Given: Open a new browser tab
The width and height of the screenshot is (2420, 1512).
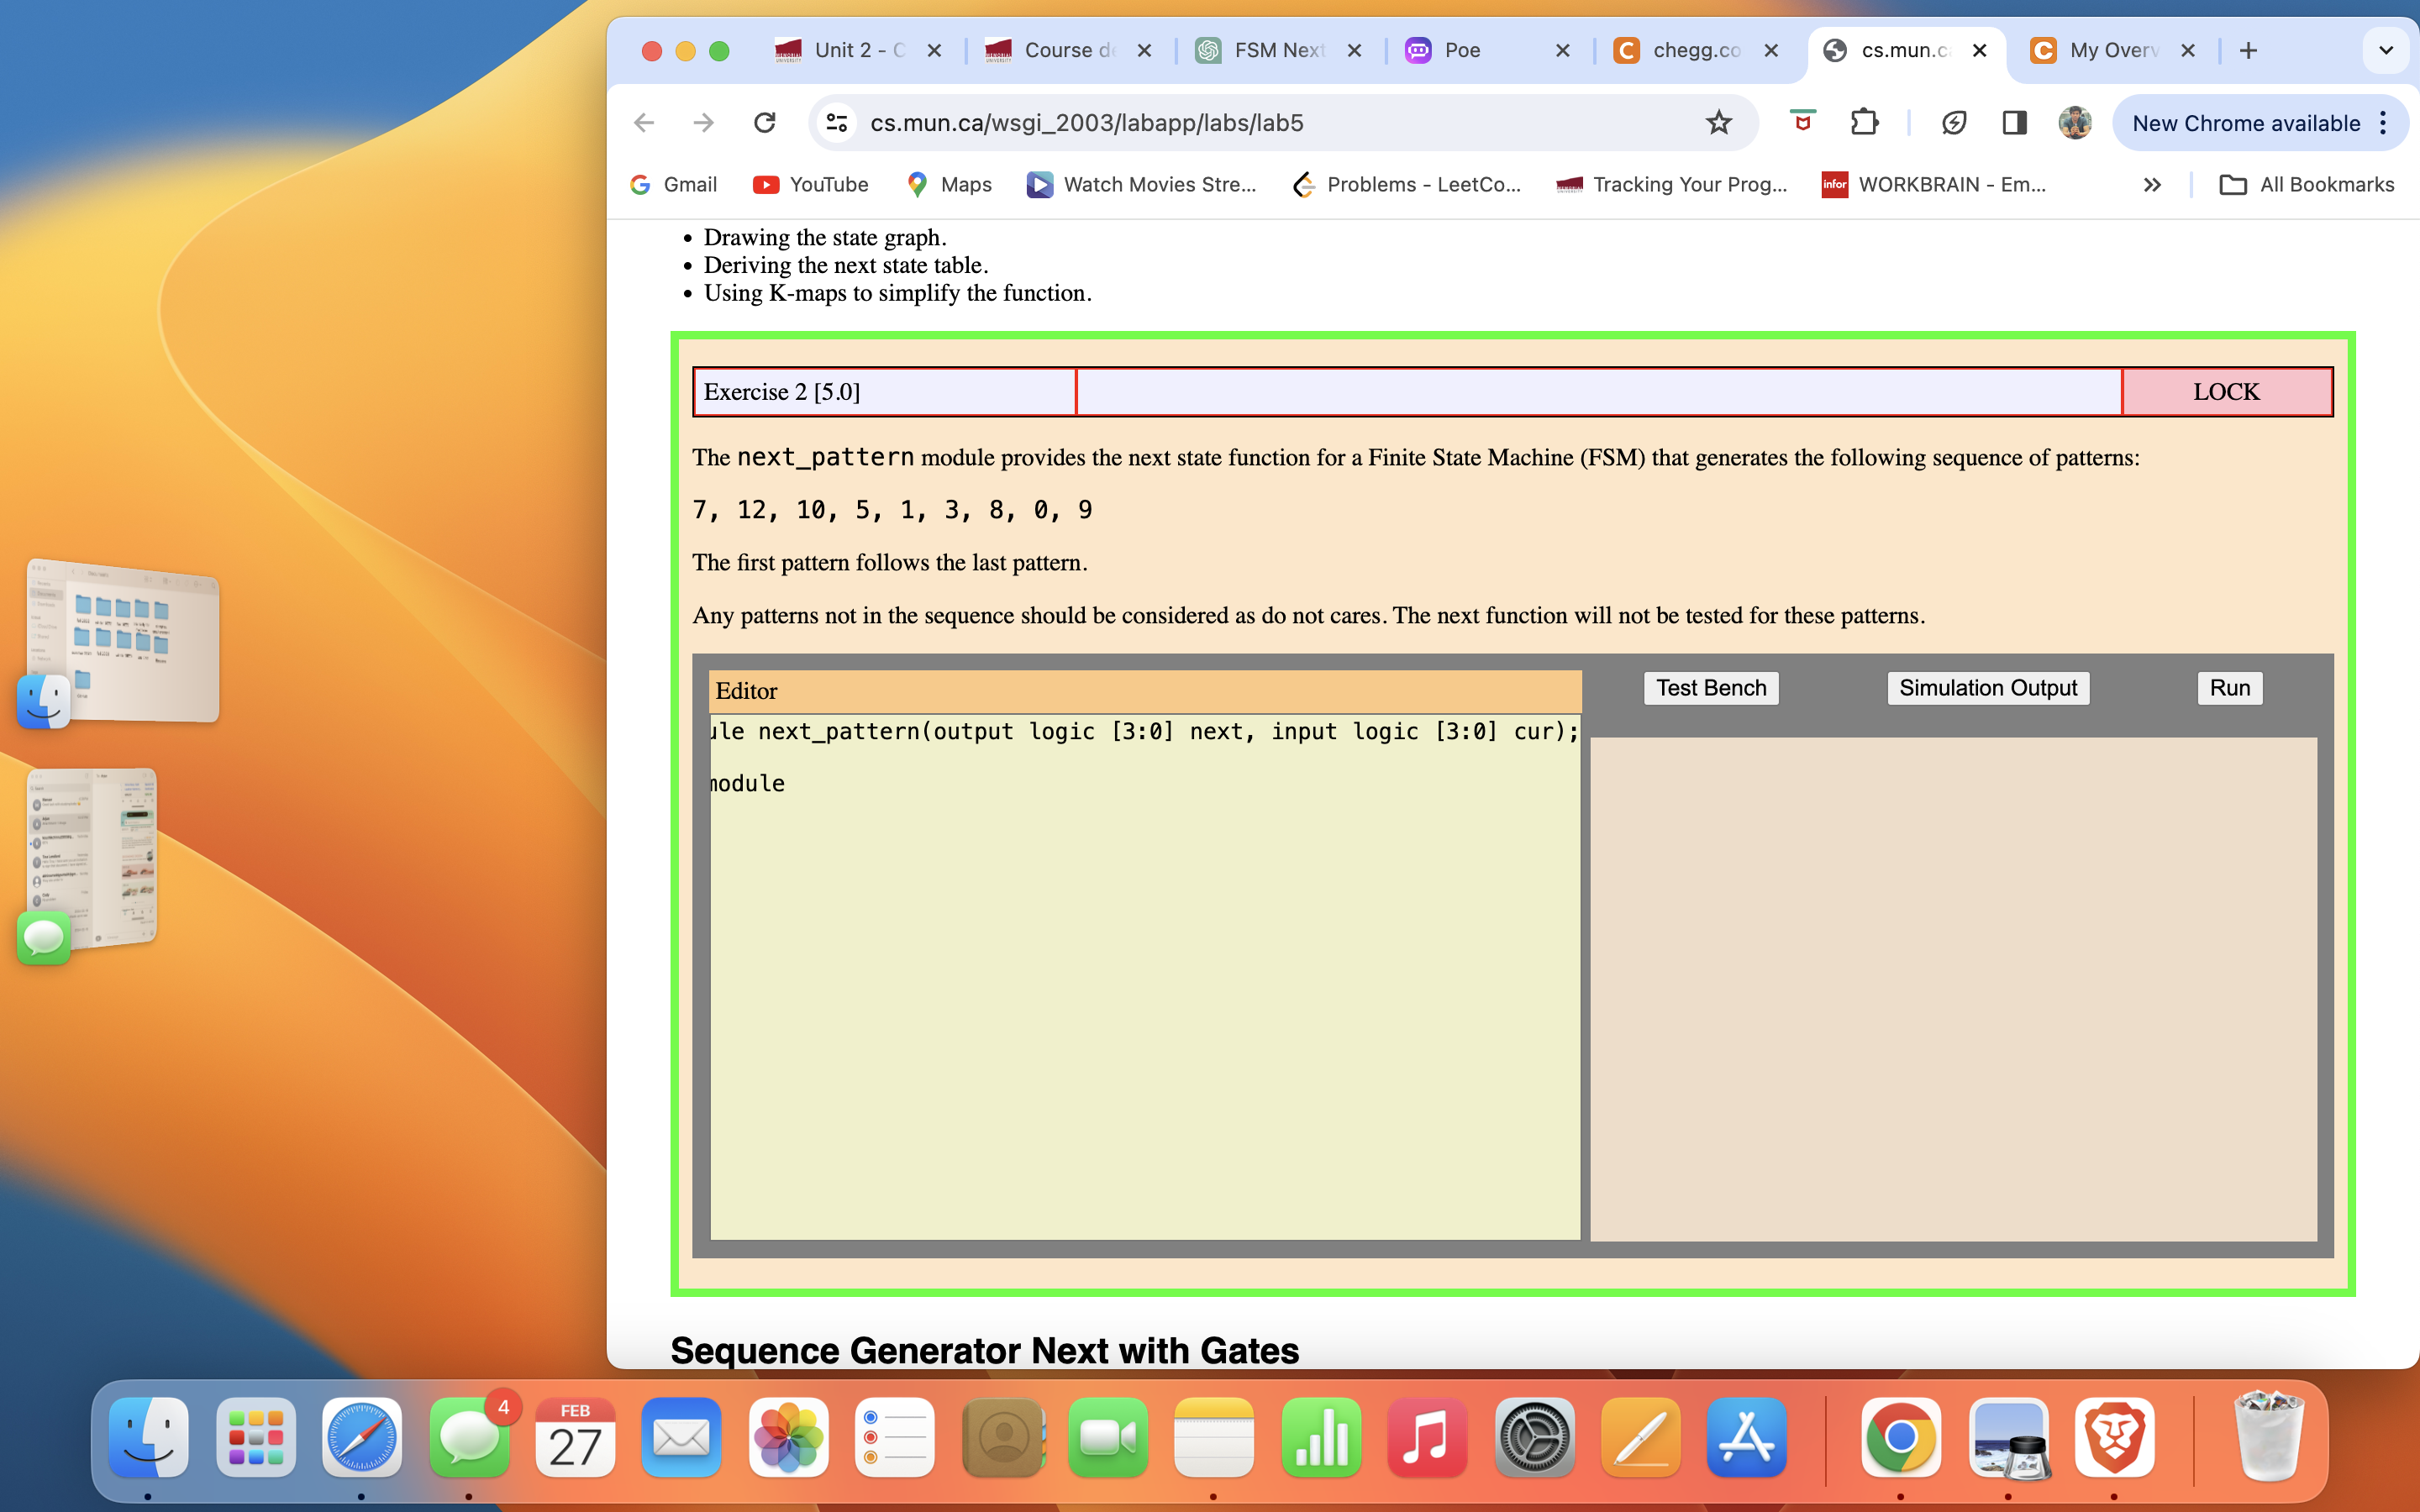Looking at the screenshot, I should pyautogui.click(x=2248, y=50).
